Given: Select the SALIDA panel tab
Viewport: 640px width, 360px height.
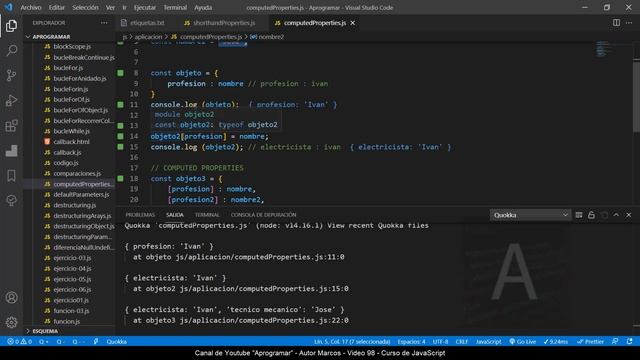Looking at the screenshot, I should tap(175, 215).
